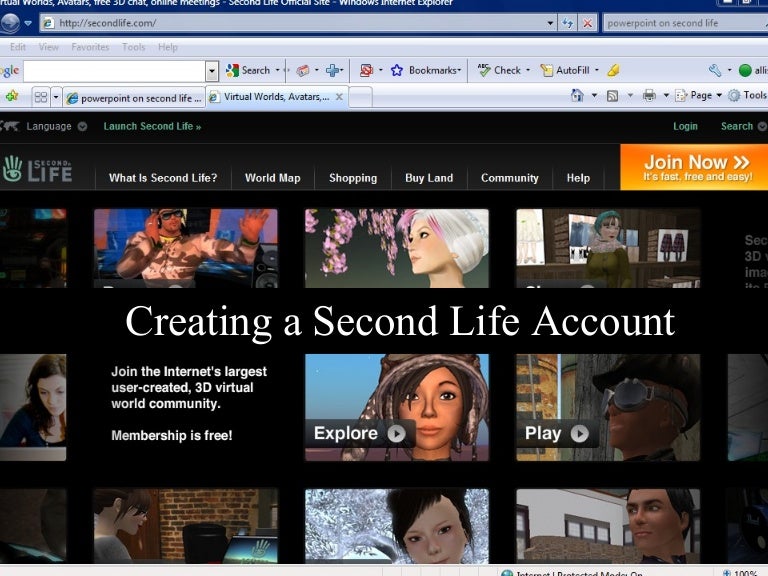Expand the Bookmarks dropdown arrow
768x576 pixels.
tap(459, 71)
